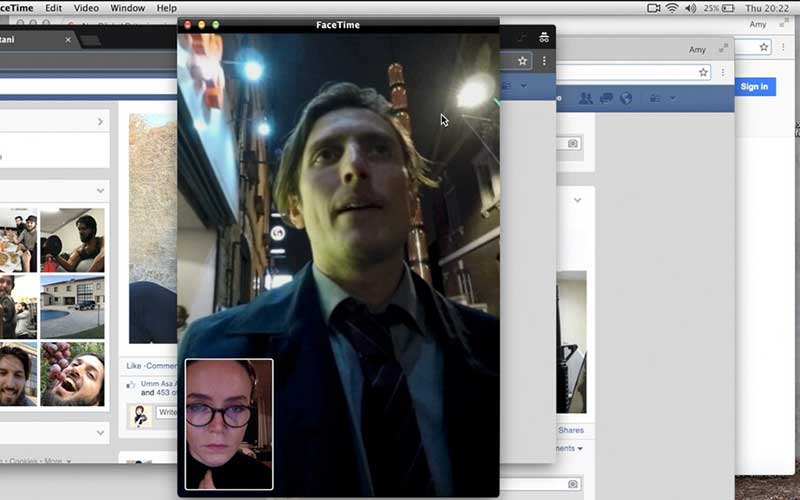Open Facebook notifications globe icon

(626, 98)
